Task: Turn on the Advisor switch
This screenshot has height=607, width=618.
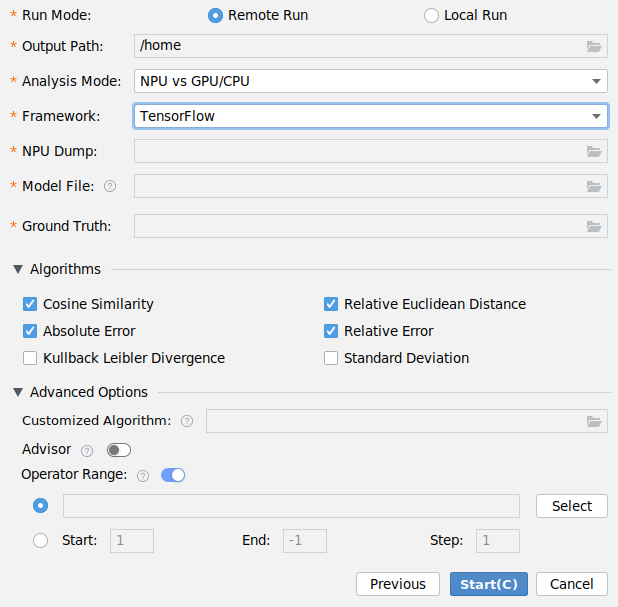Action: (119, 450)
